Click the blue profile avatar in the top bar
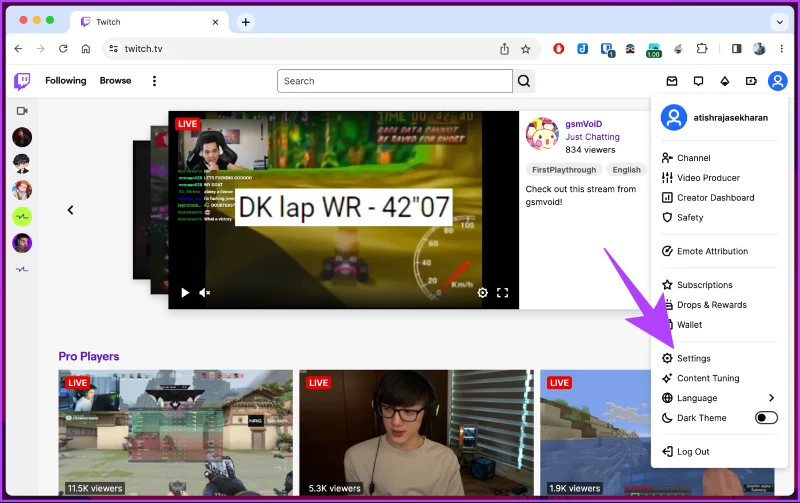The width and height of the screenshot is (800, 503). coord(778,81)
